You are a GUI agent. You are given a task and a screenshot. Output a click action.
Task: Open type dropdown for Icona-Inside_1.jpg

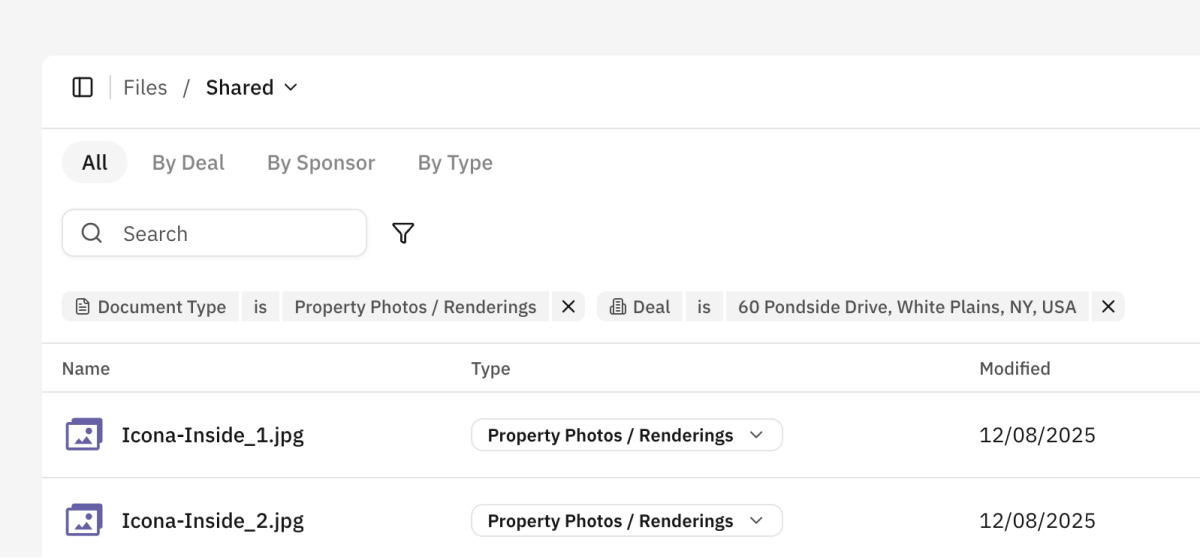pos(756,435)
